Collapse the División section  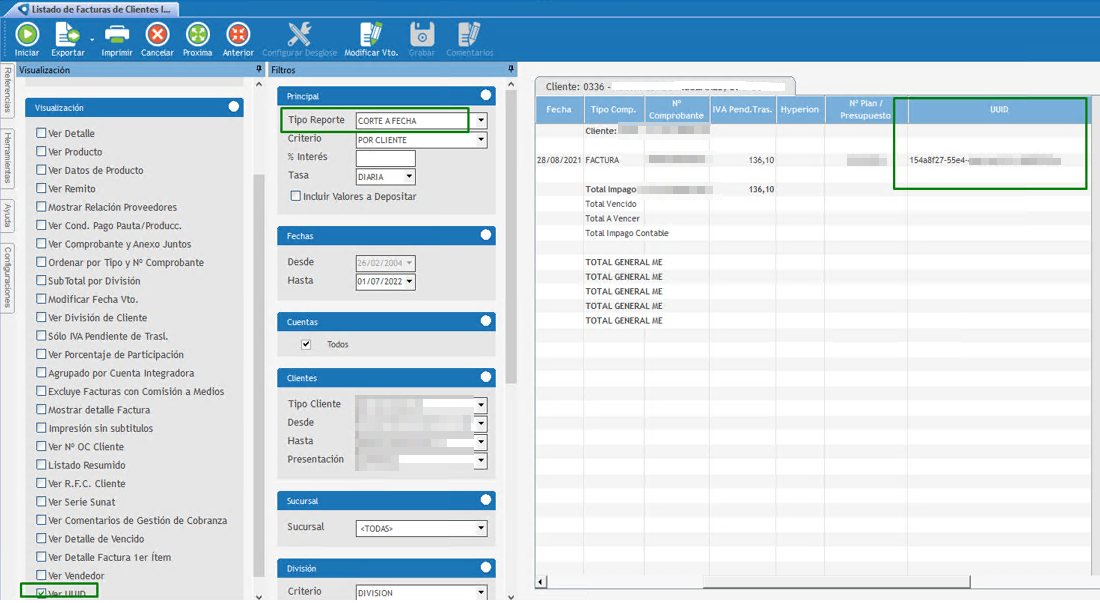[485, 567]
